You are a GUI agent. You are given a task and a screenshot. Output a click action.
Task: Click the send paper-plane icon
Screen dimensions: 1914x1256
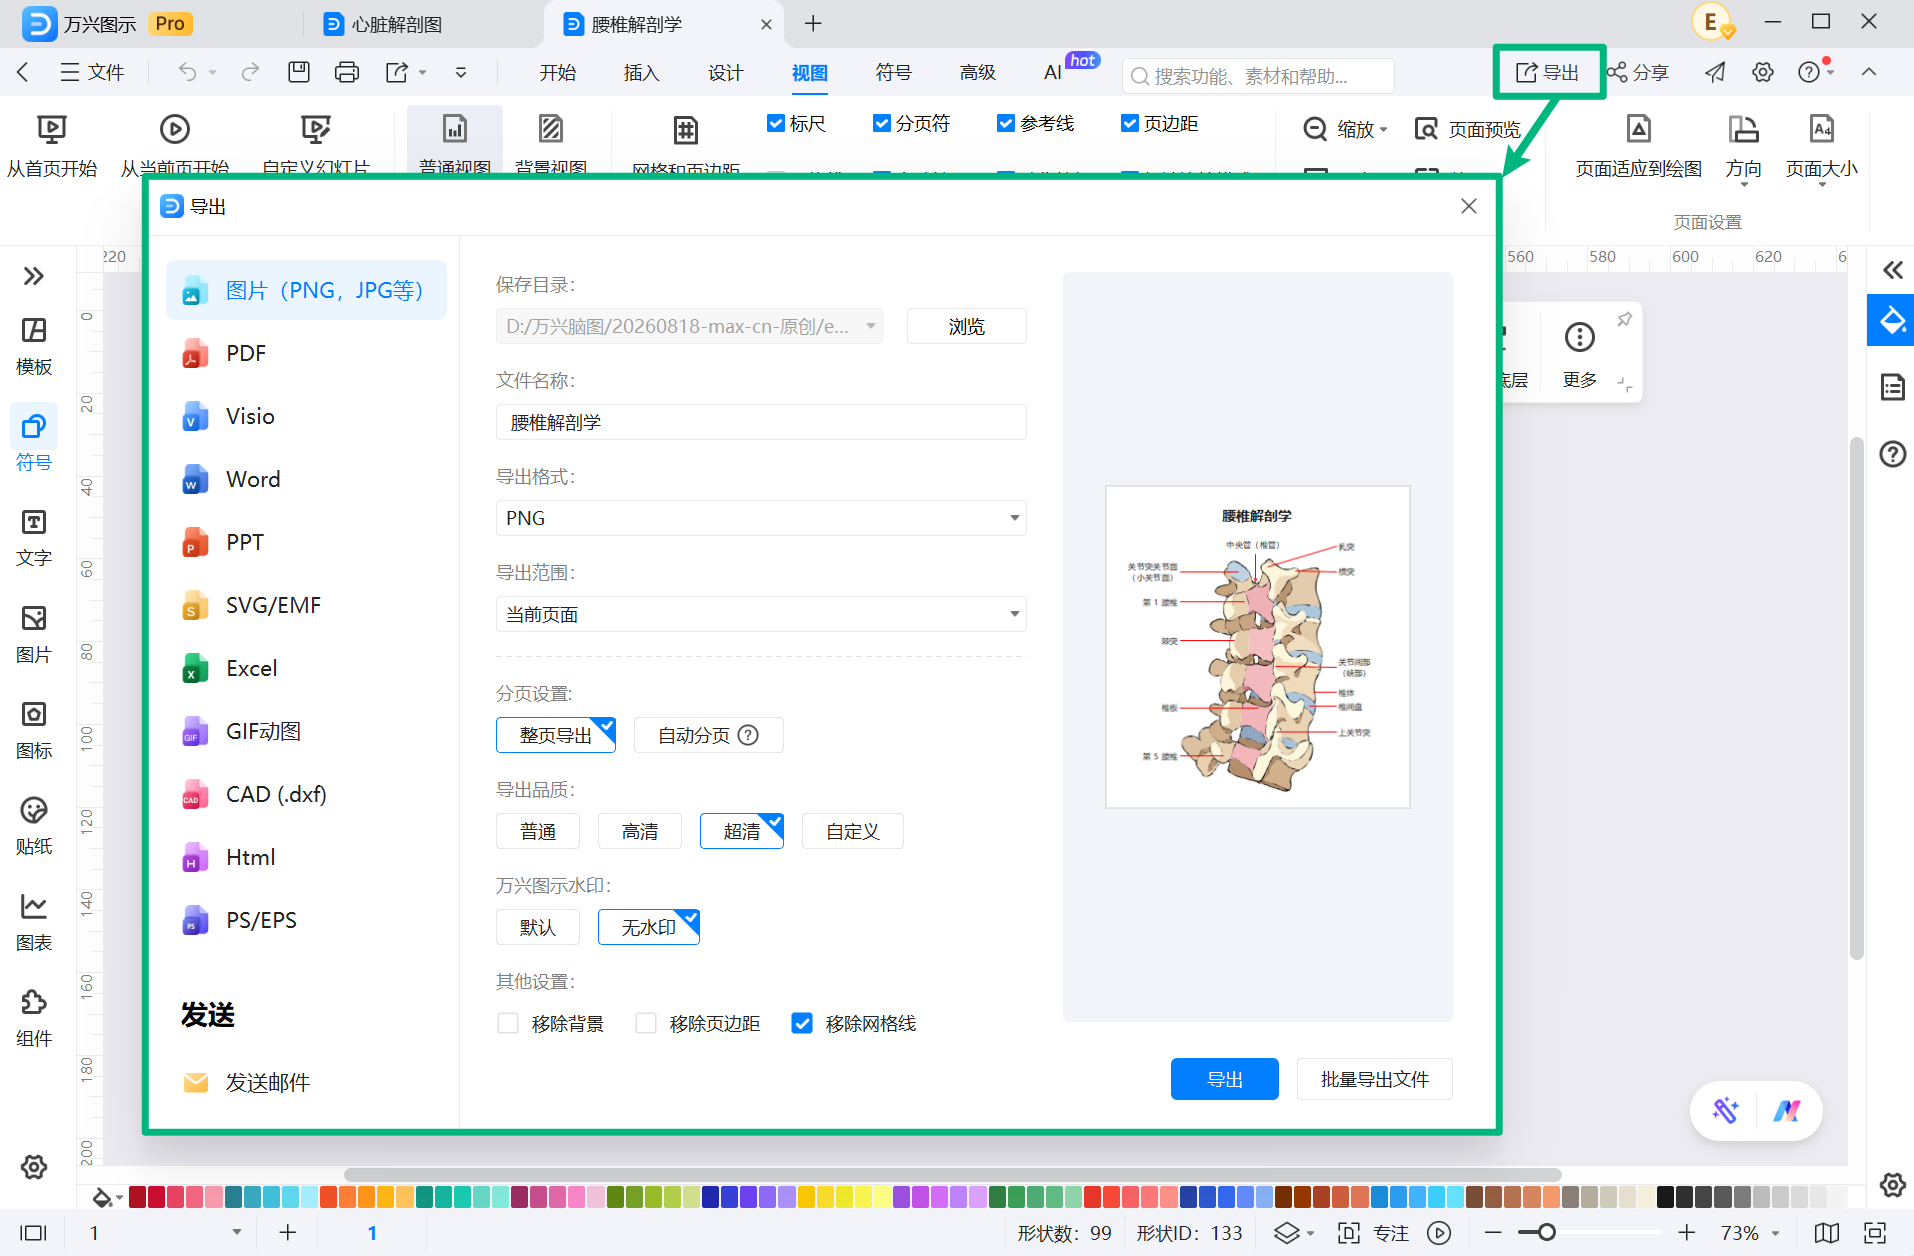(x=1715, y=72)
